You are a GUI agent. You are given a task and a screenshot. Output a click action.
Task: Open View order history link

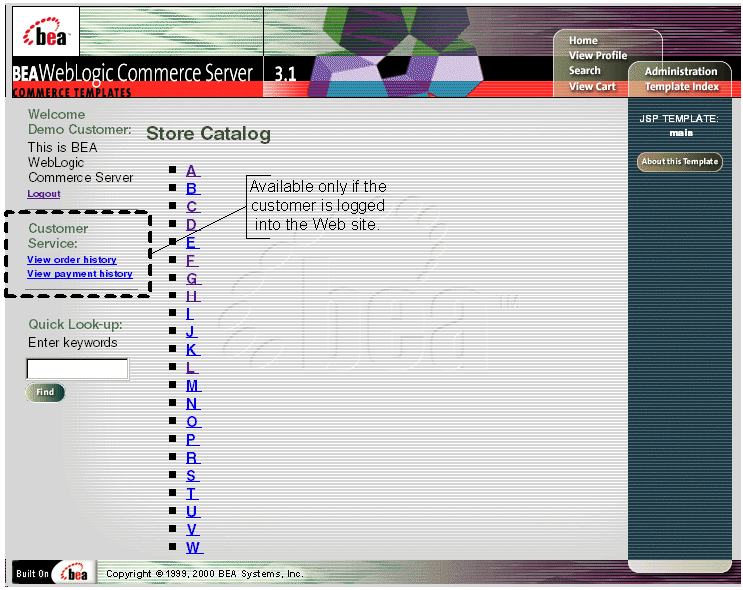pos(72,260)
